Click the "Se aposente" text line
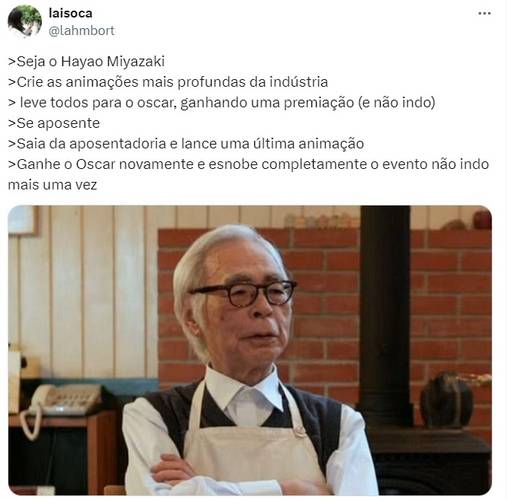This screenshot has width=520, height=500. click(x=54, y=123)
